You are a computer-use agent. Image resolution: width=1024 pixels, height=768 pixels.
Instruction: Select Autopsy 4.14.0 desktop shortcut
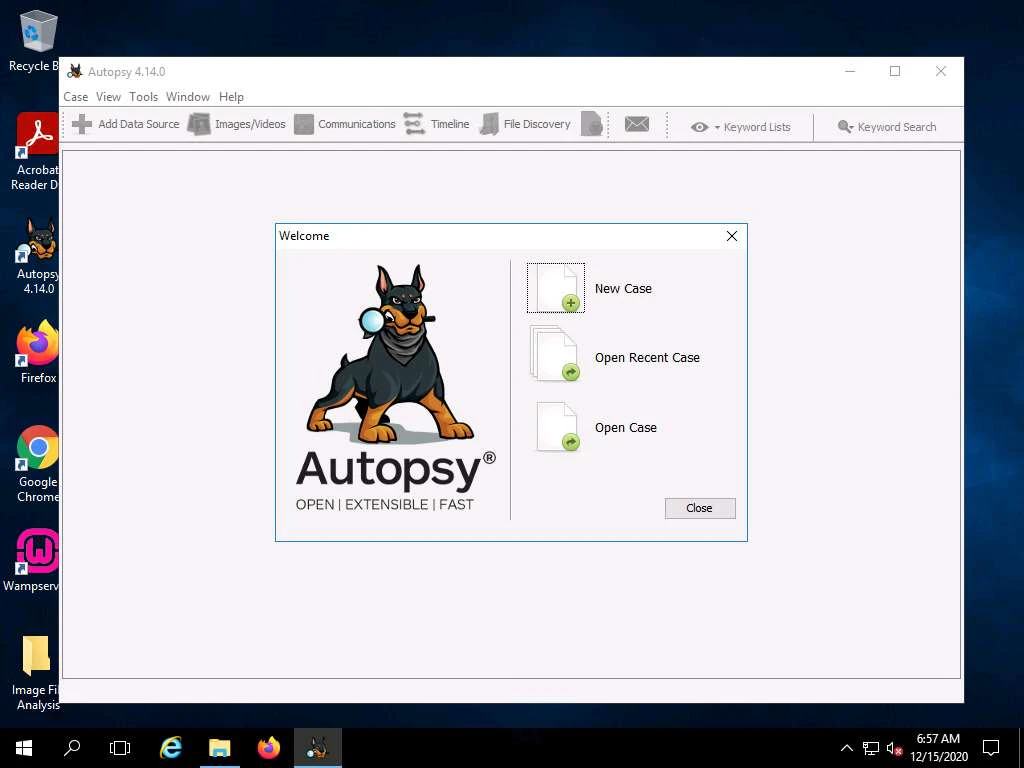click(x=37, y=256)
